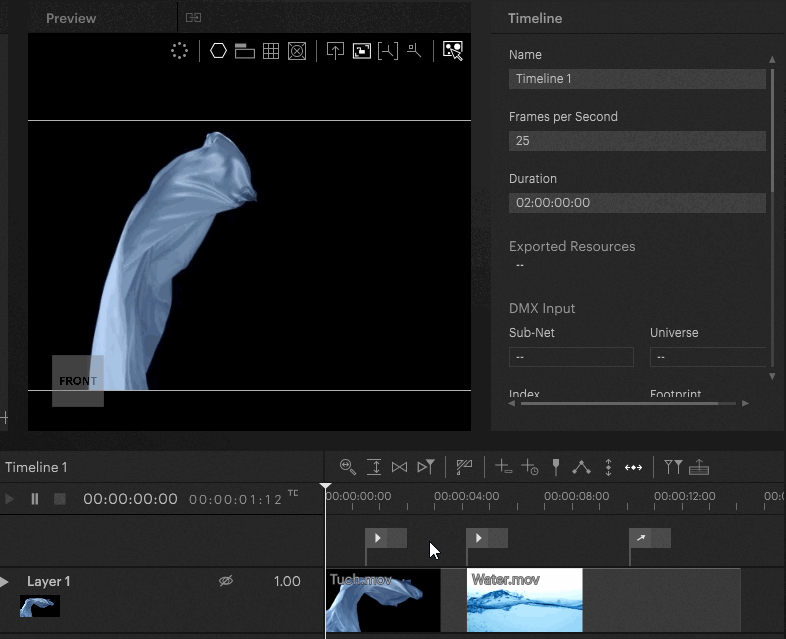This screenshot has height=639, width=786.
Task: Click the properties vertical scrollbar thumb
Action: [x=772, y=130]
